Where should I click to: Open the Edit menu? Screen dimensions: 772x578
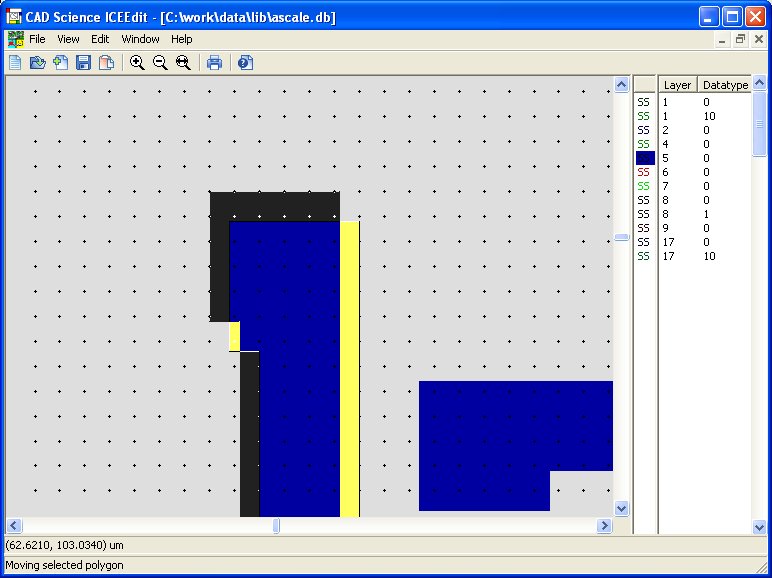click(100, 39)
